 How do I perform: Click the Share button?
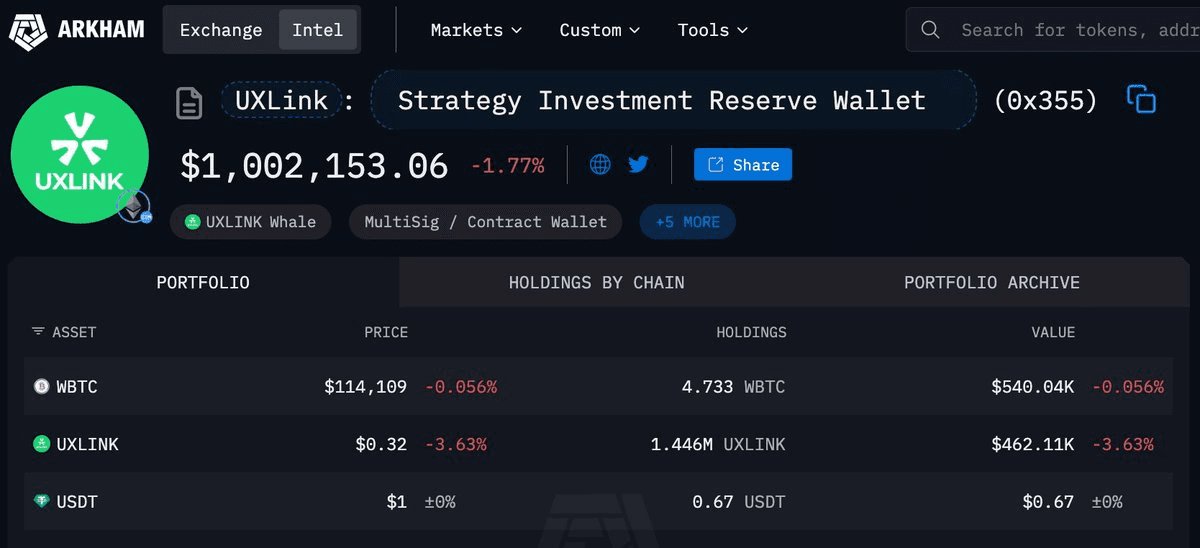point(743,165)
